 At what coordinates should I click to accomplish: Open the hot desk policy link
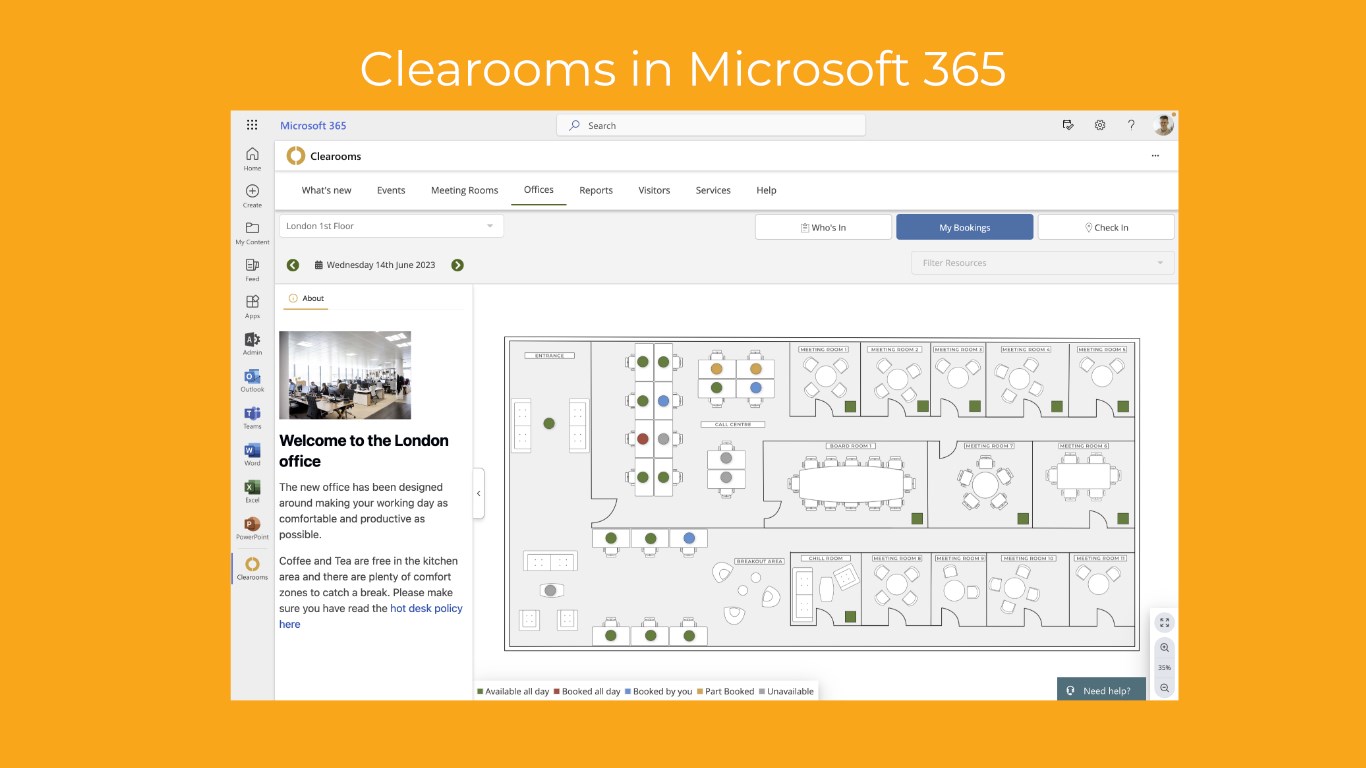pyautogui.click(x=426, y=608)
